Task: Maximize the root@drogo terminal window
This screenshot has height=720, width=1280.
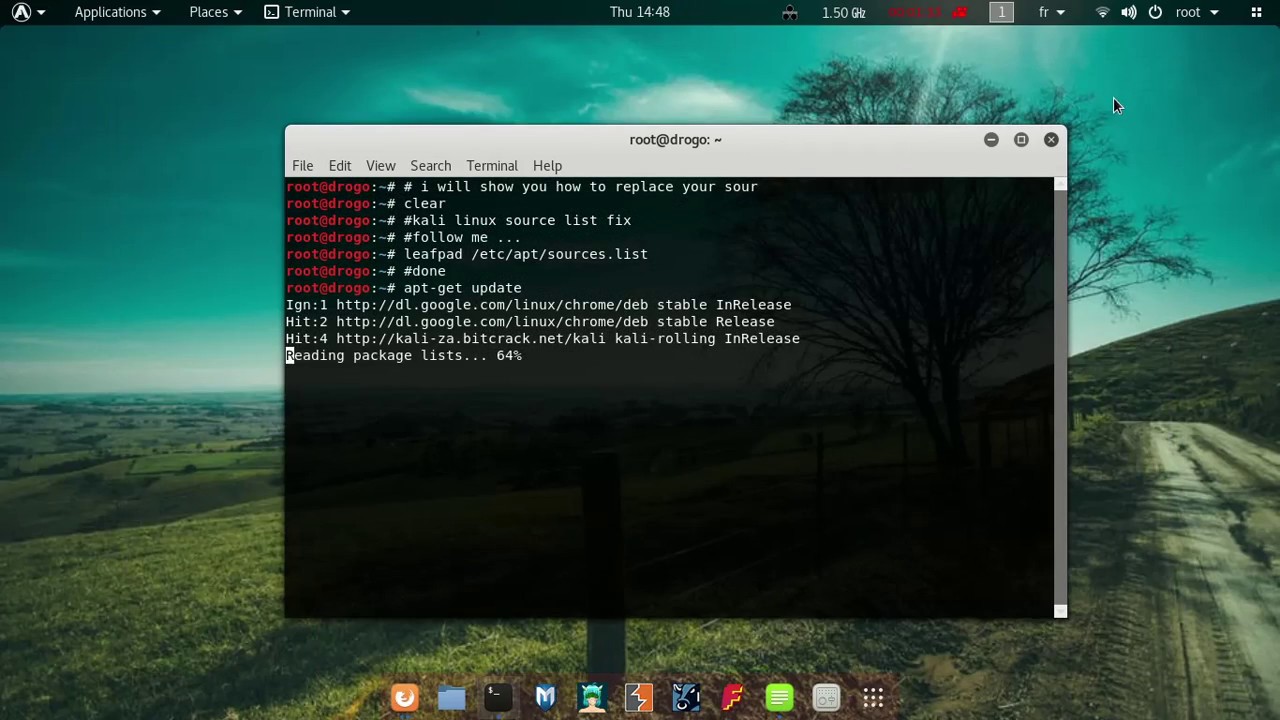Action: tap(1021, 140)
